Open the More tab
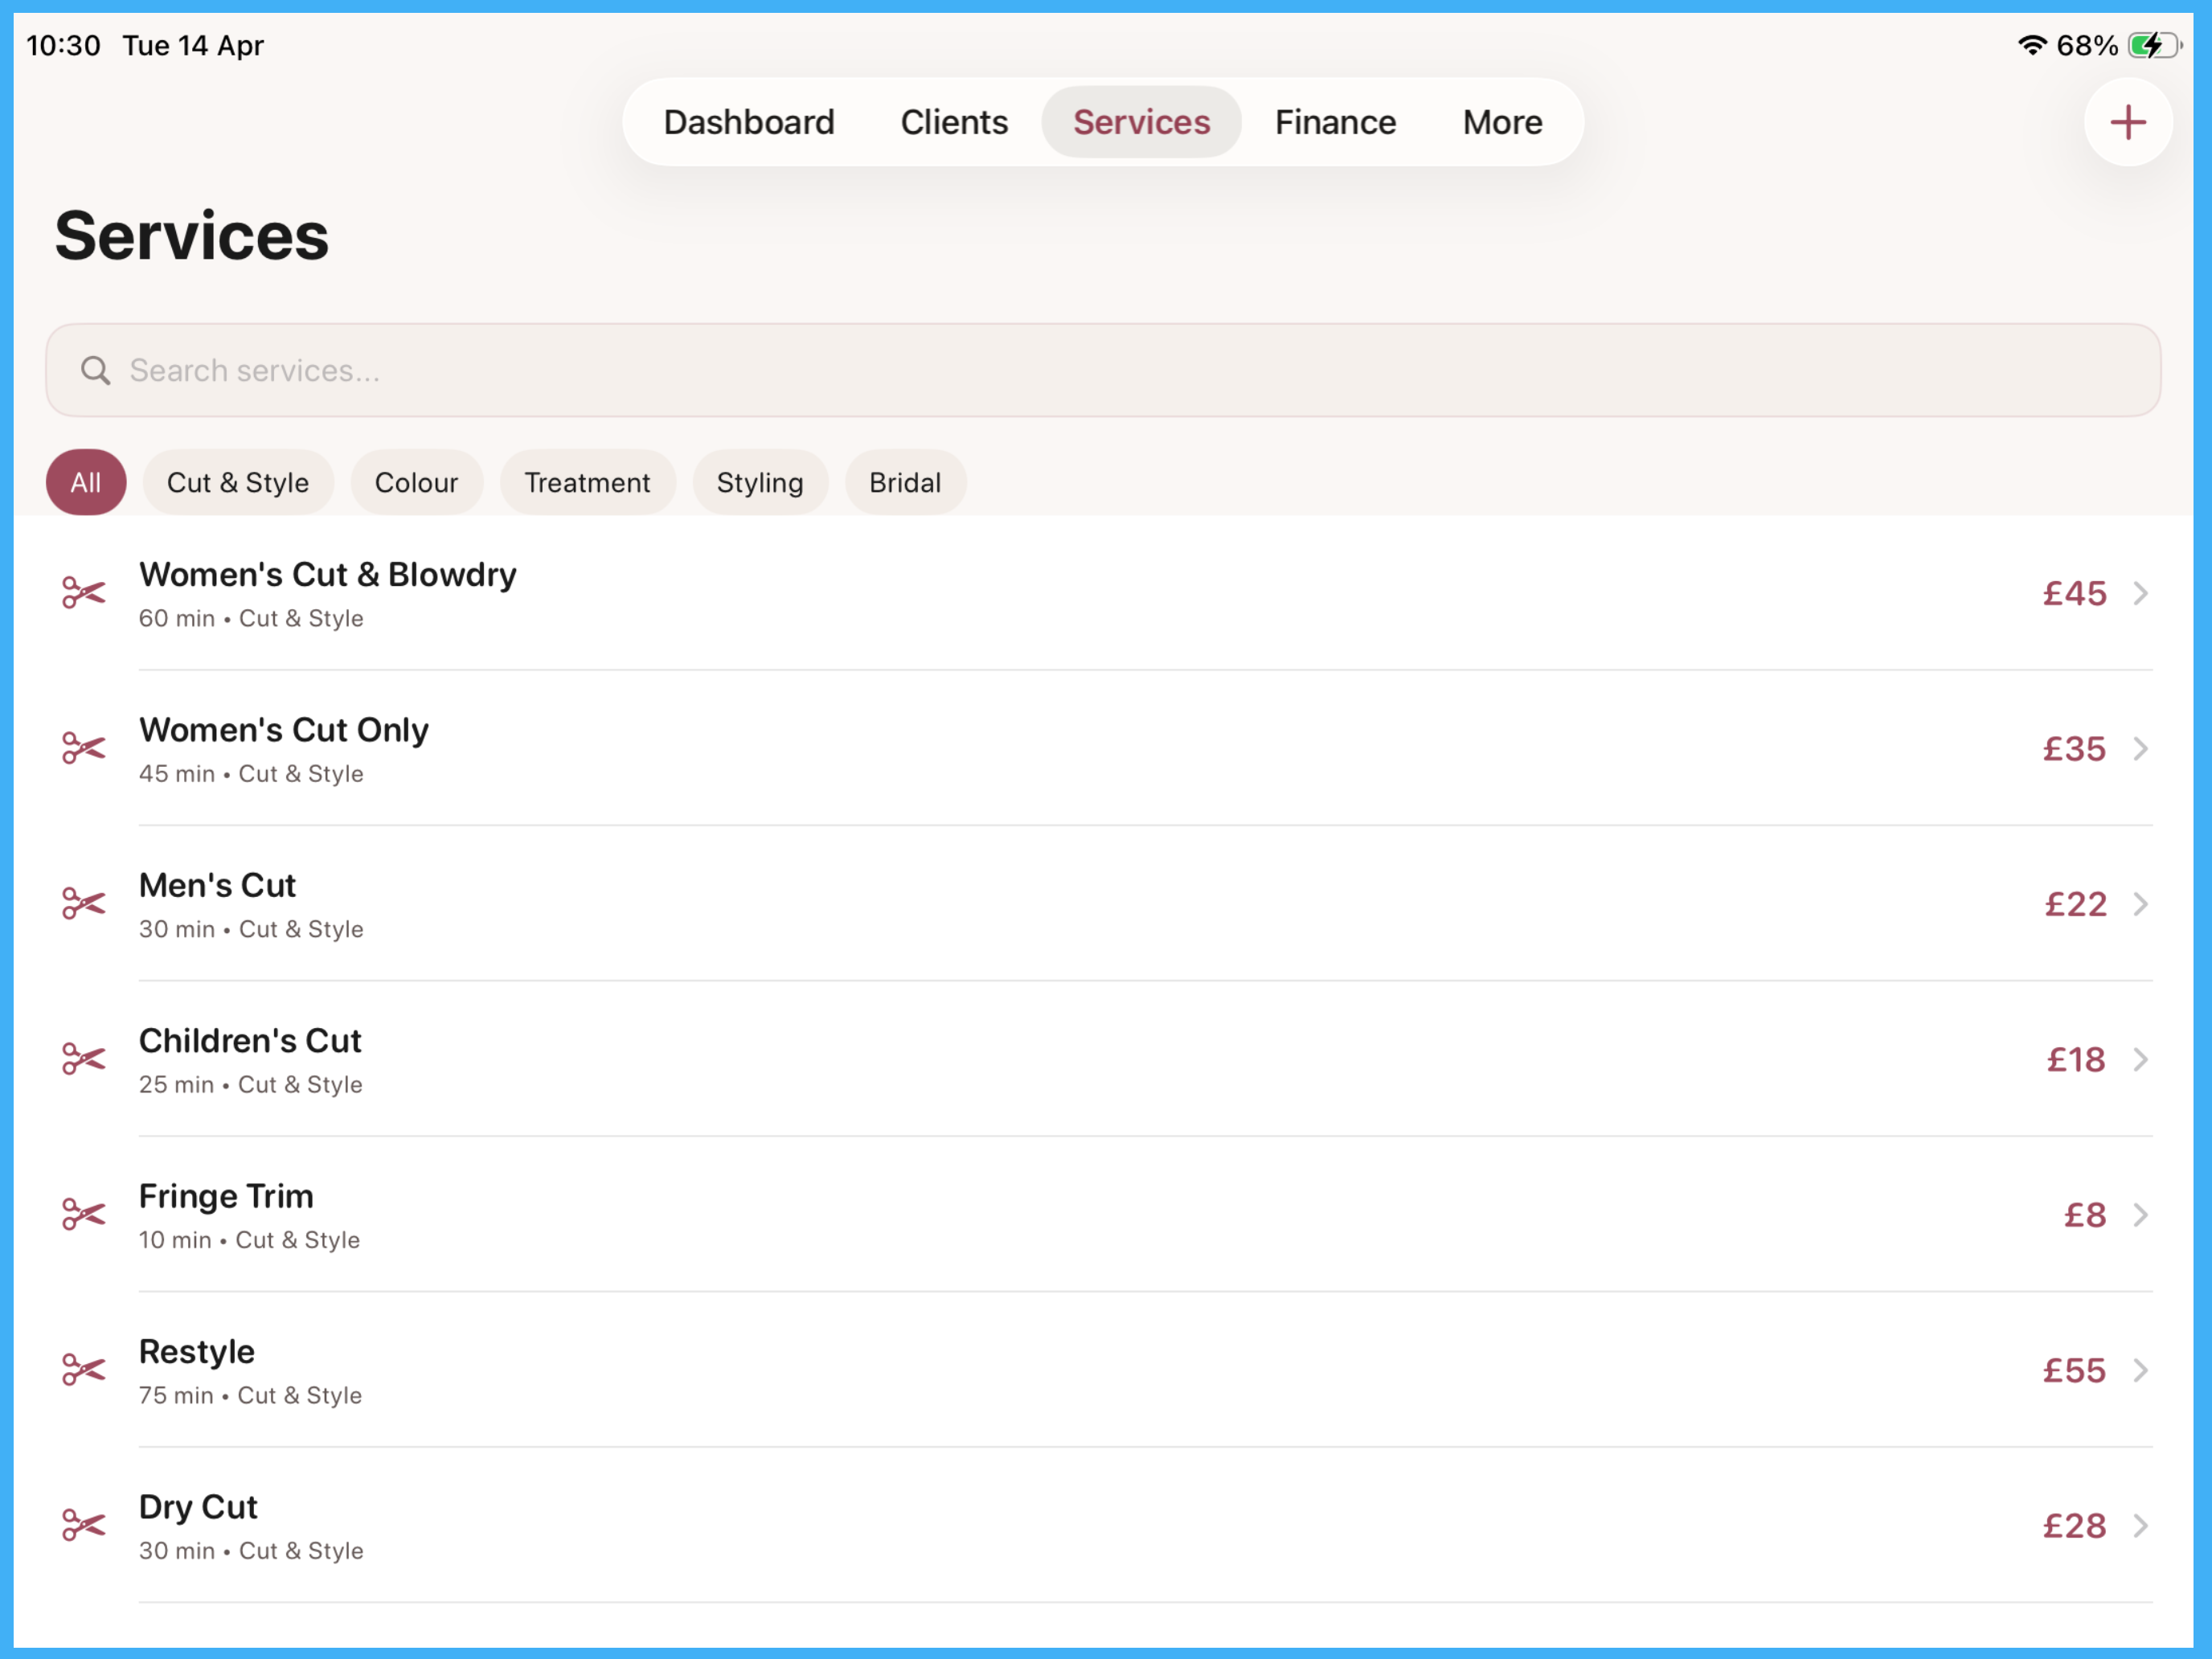 pyautogui.click(x=1502, y=122)
